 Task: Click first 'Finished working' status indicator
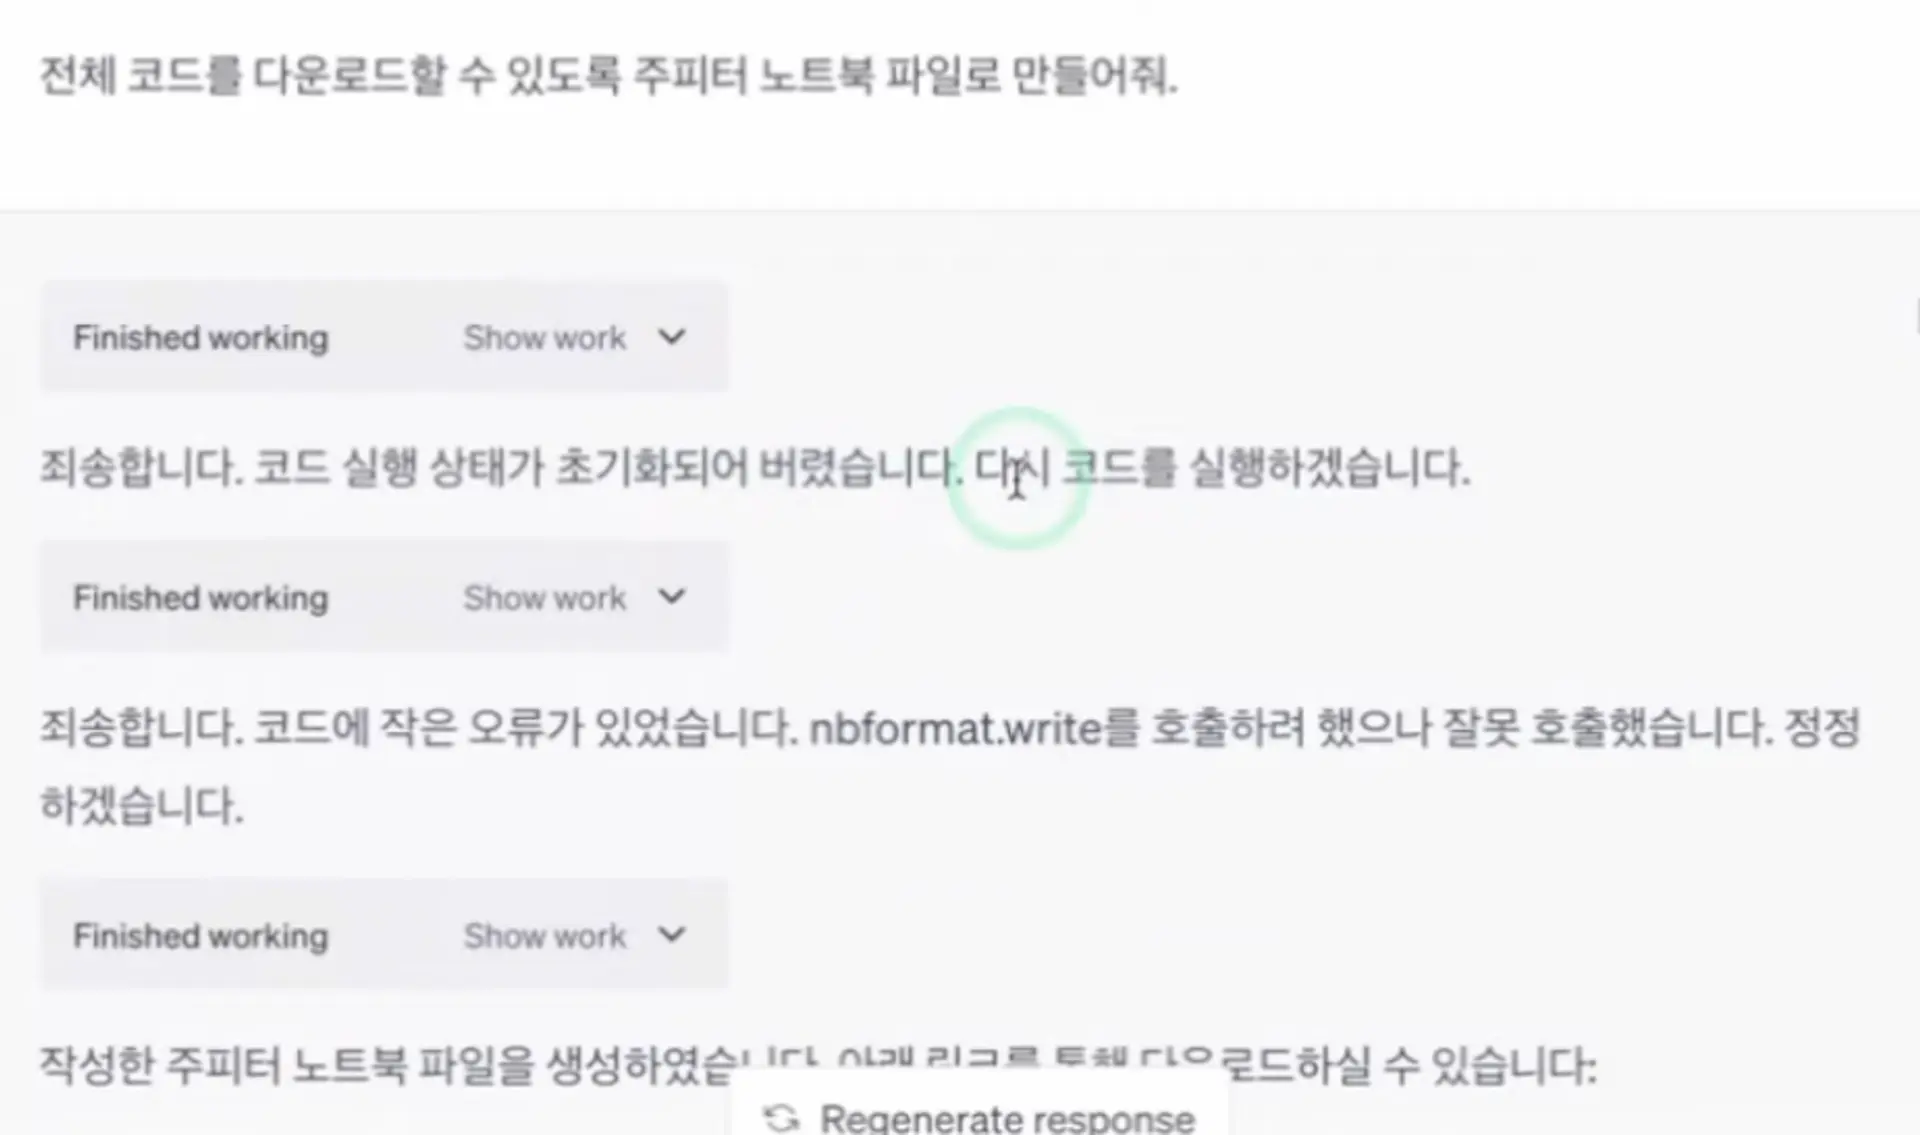tap(200, 336)
